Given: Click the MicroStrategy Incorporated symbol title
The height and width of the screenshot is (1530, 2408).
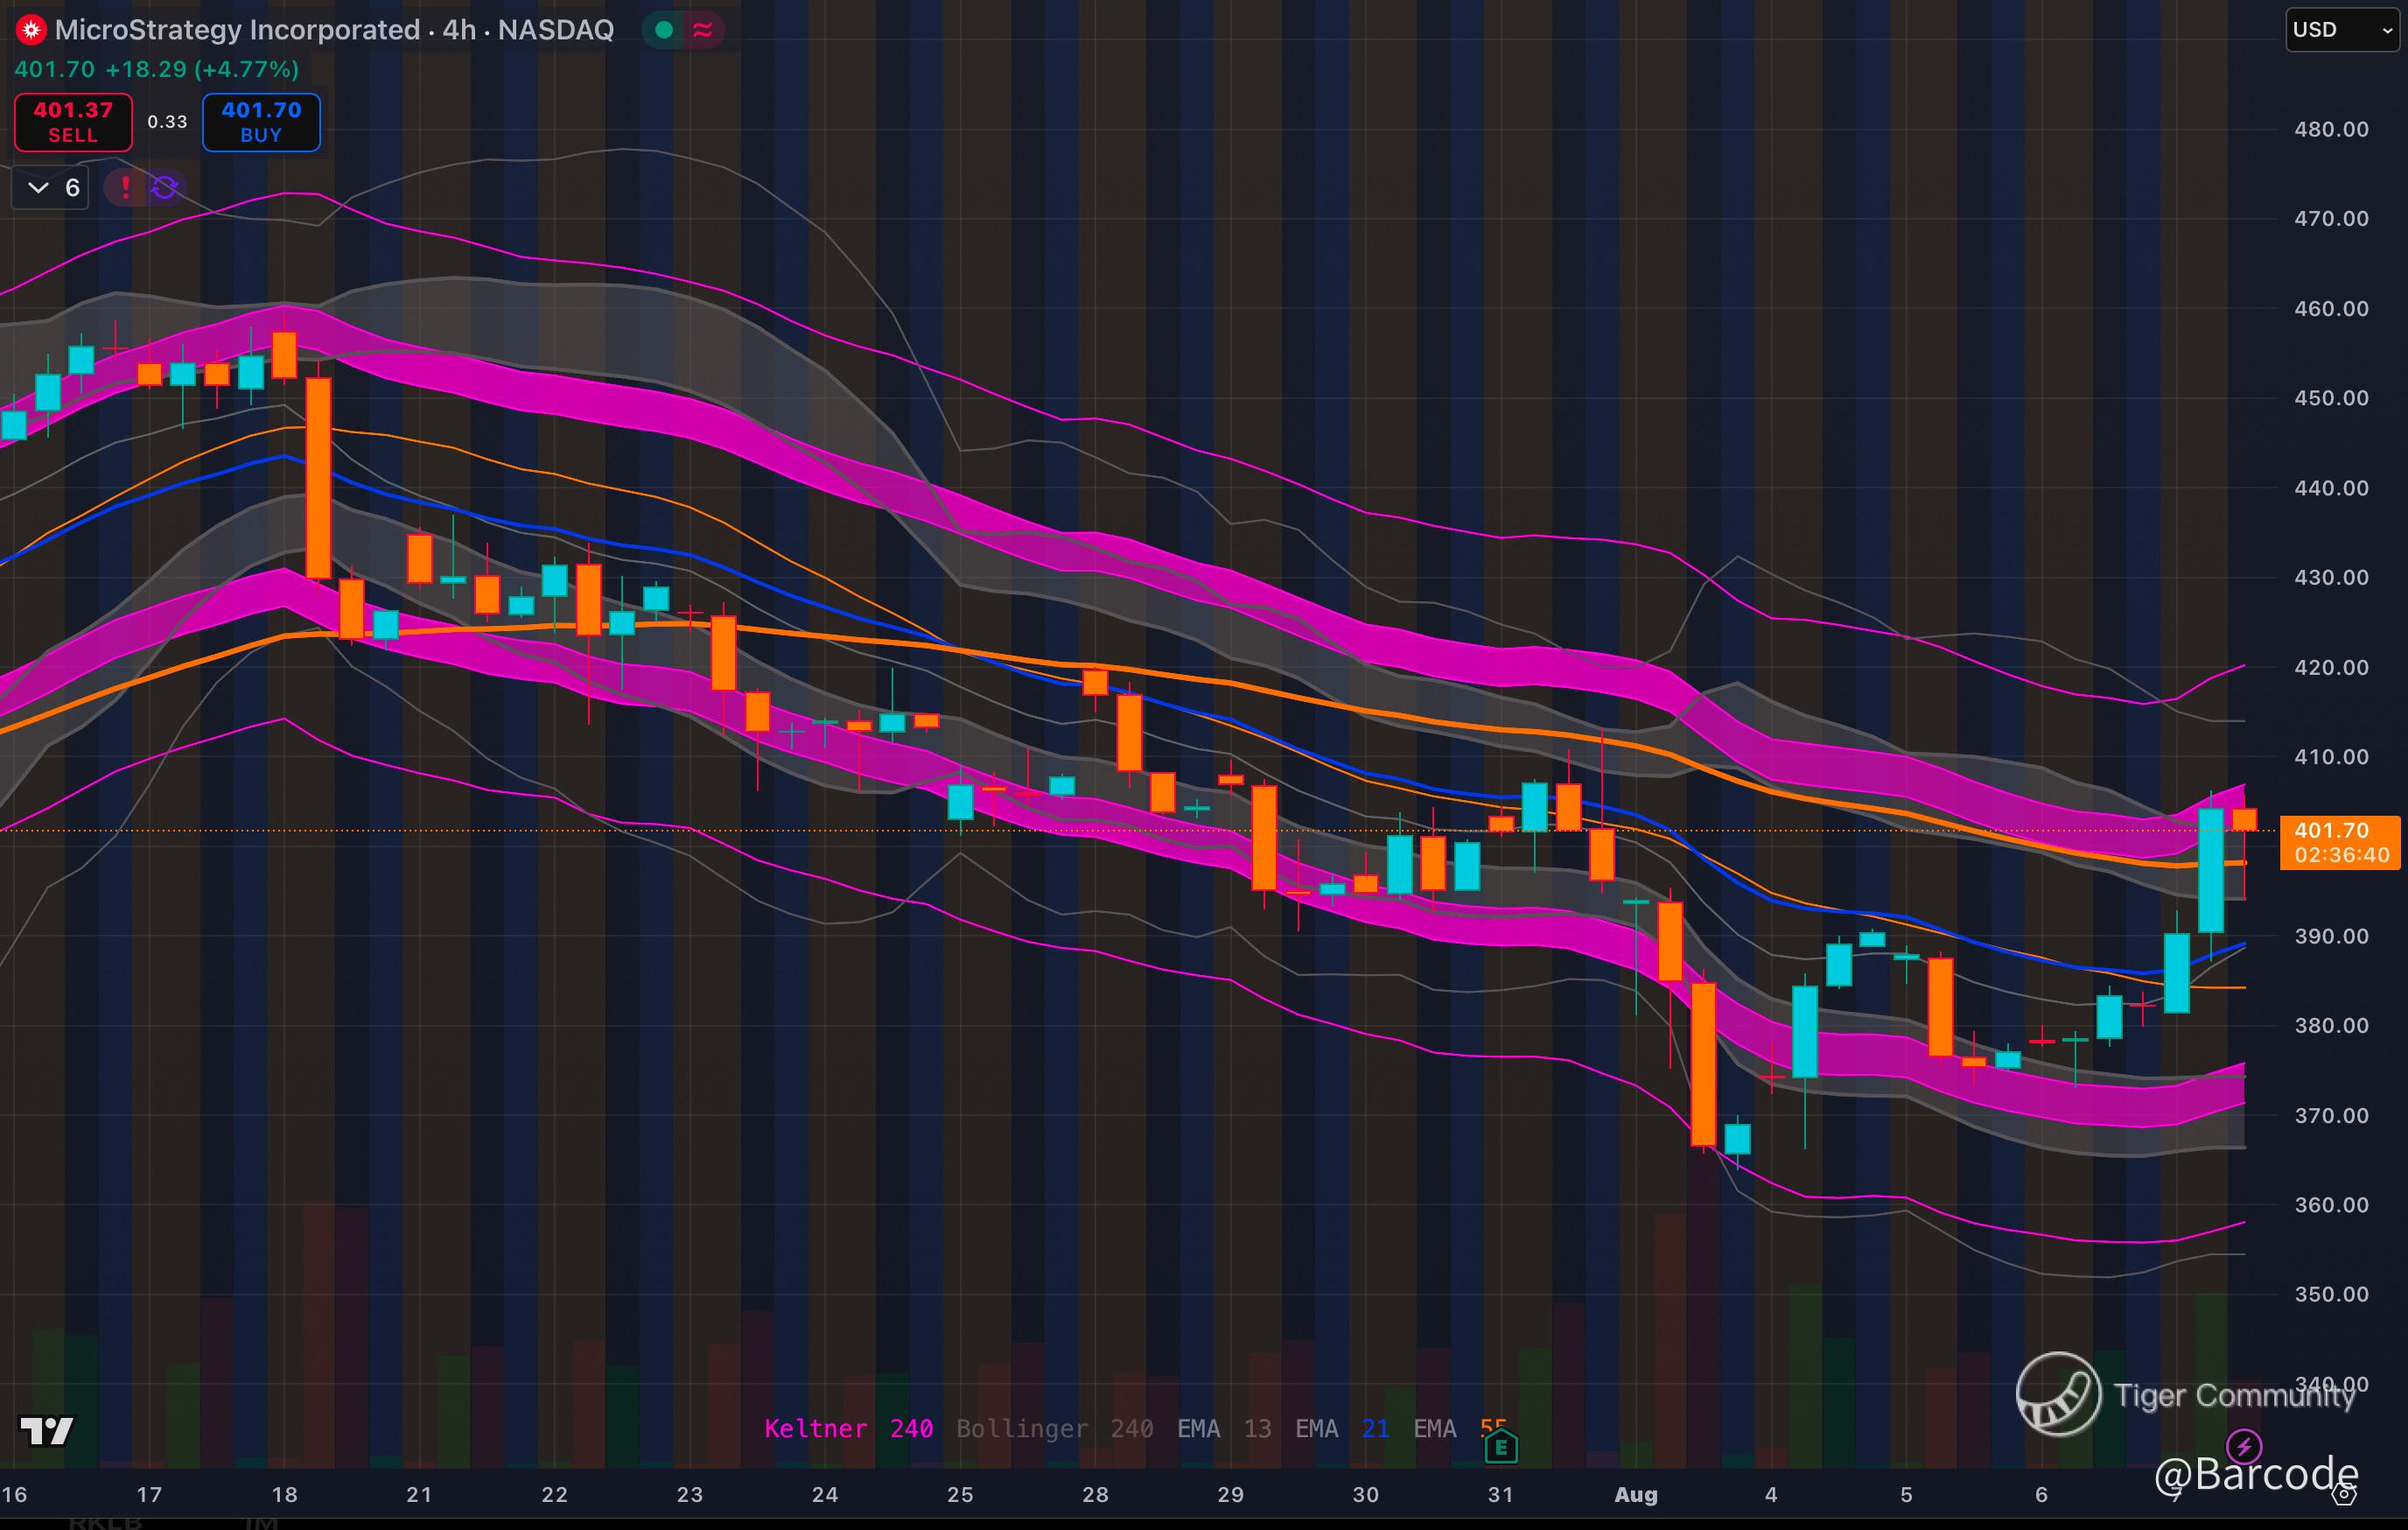Looking at the screenshot, I should click(236, 30).
